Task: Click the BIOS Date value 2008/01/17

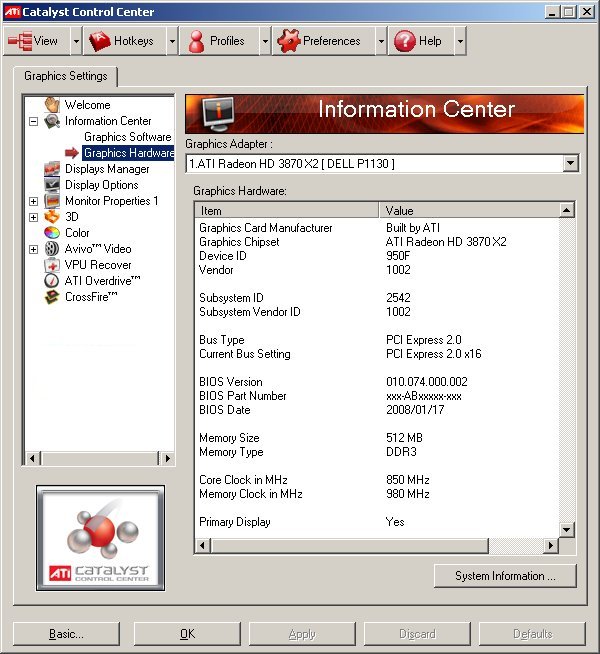Action: 415,410
